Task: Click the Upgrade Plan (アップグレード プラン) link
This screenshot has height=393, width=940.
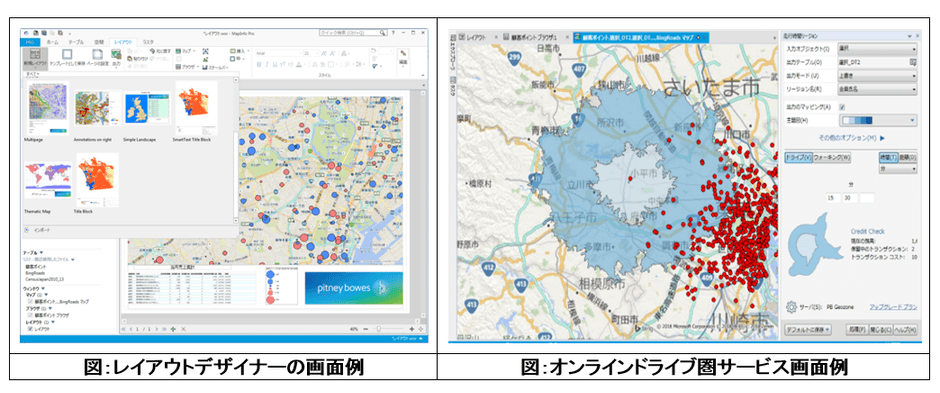Action: coord(894,307)
